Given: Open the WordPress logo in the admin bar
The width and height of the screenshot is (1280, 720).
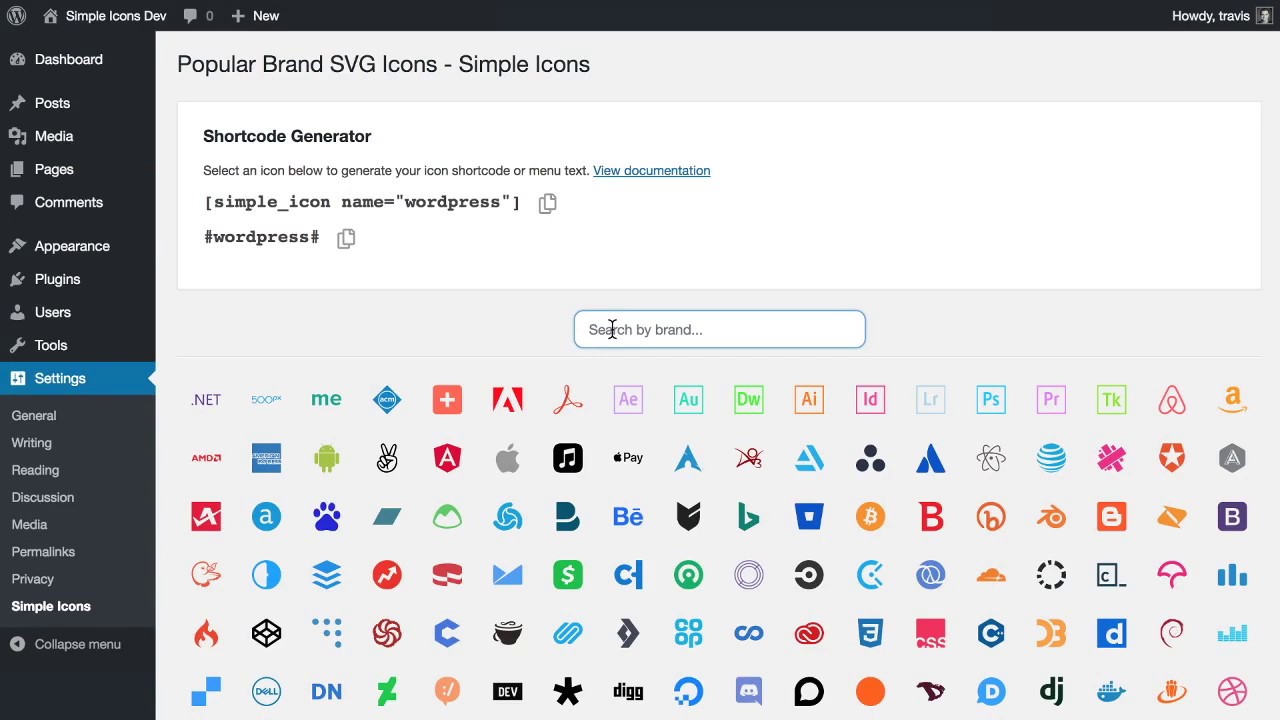Looking at the screenshot, I should [x=16, y=15].
